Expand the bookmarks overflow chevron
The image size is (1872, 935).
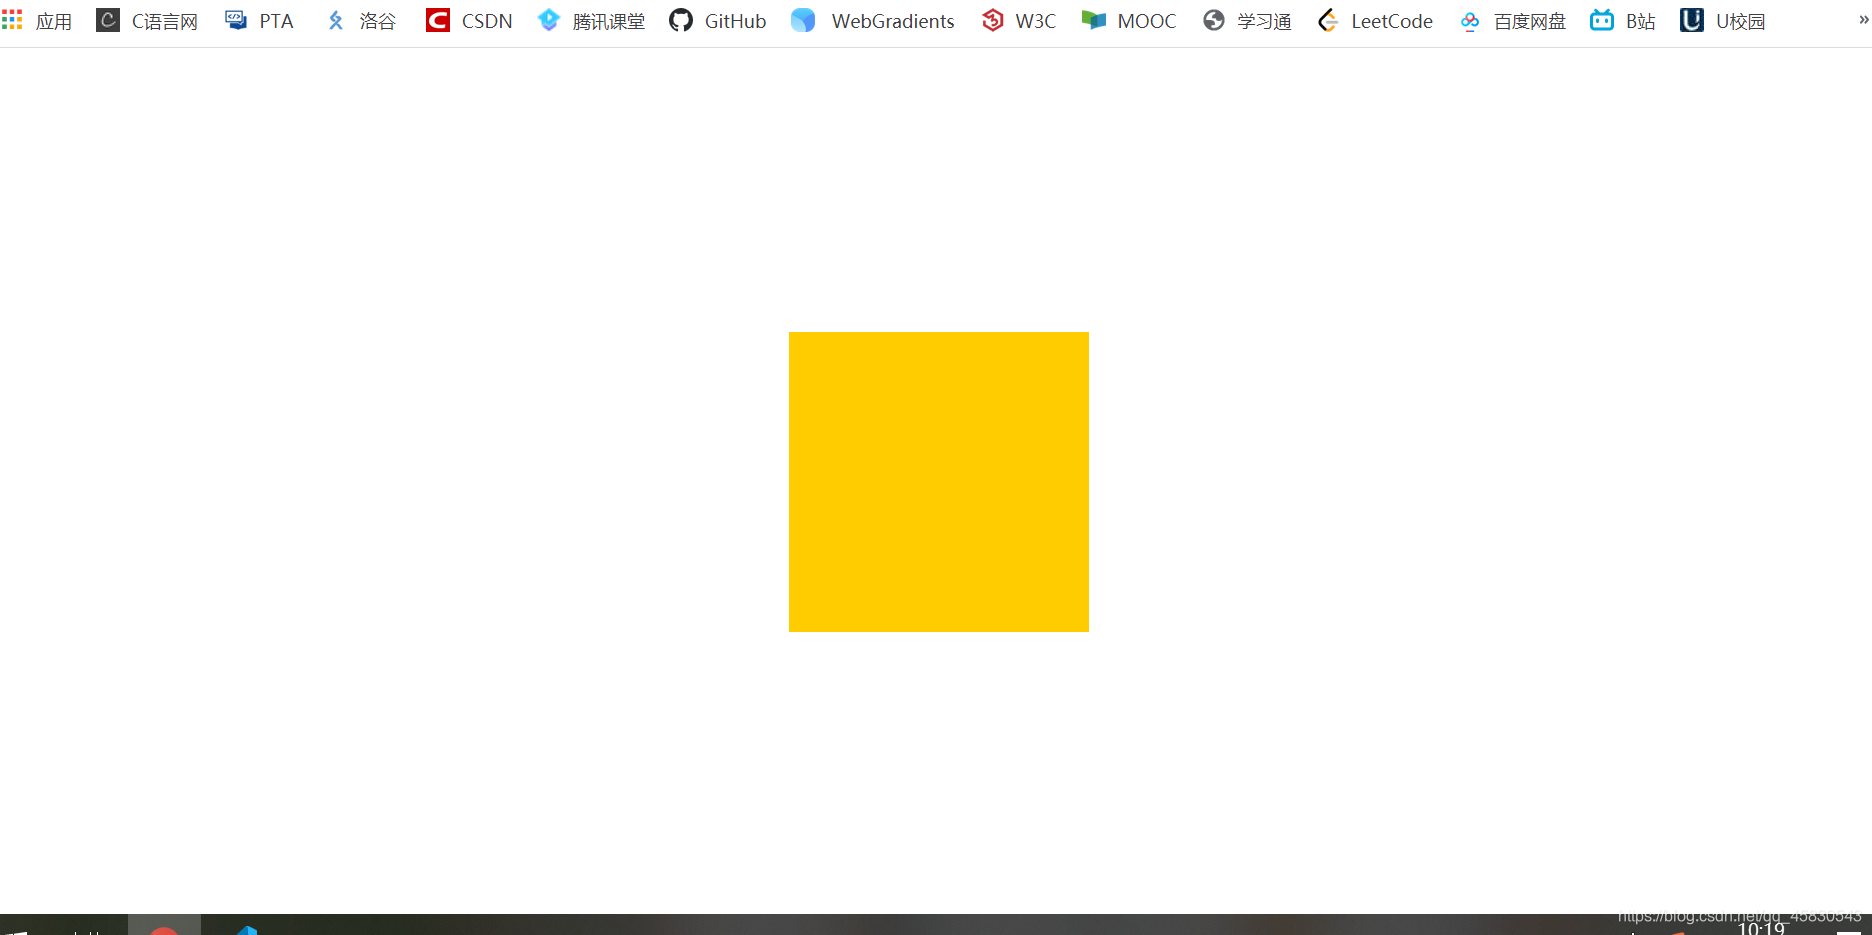1864,20
